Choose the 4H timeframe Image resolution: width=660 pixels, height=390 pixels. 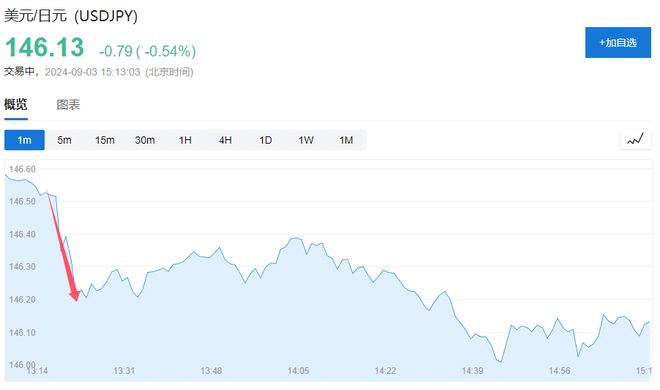(225, 140)
